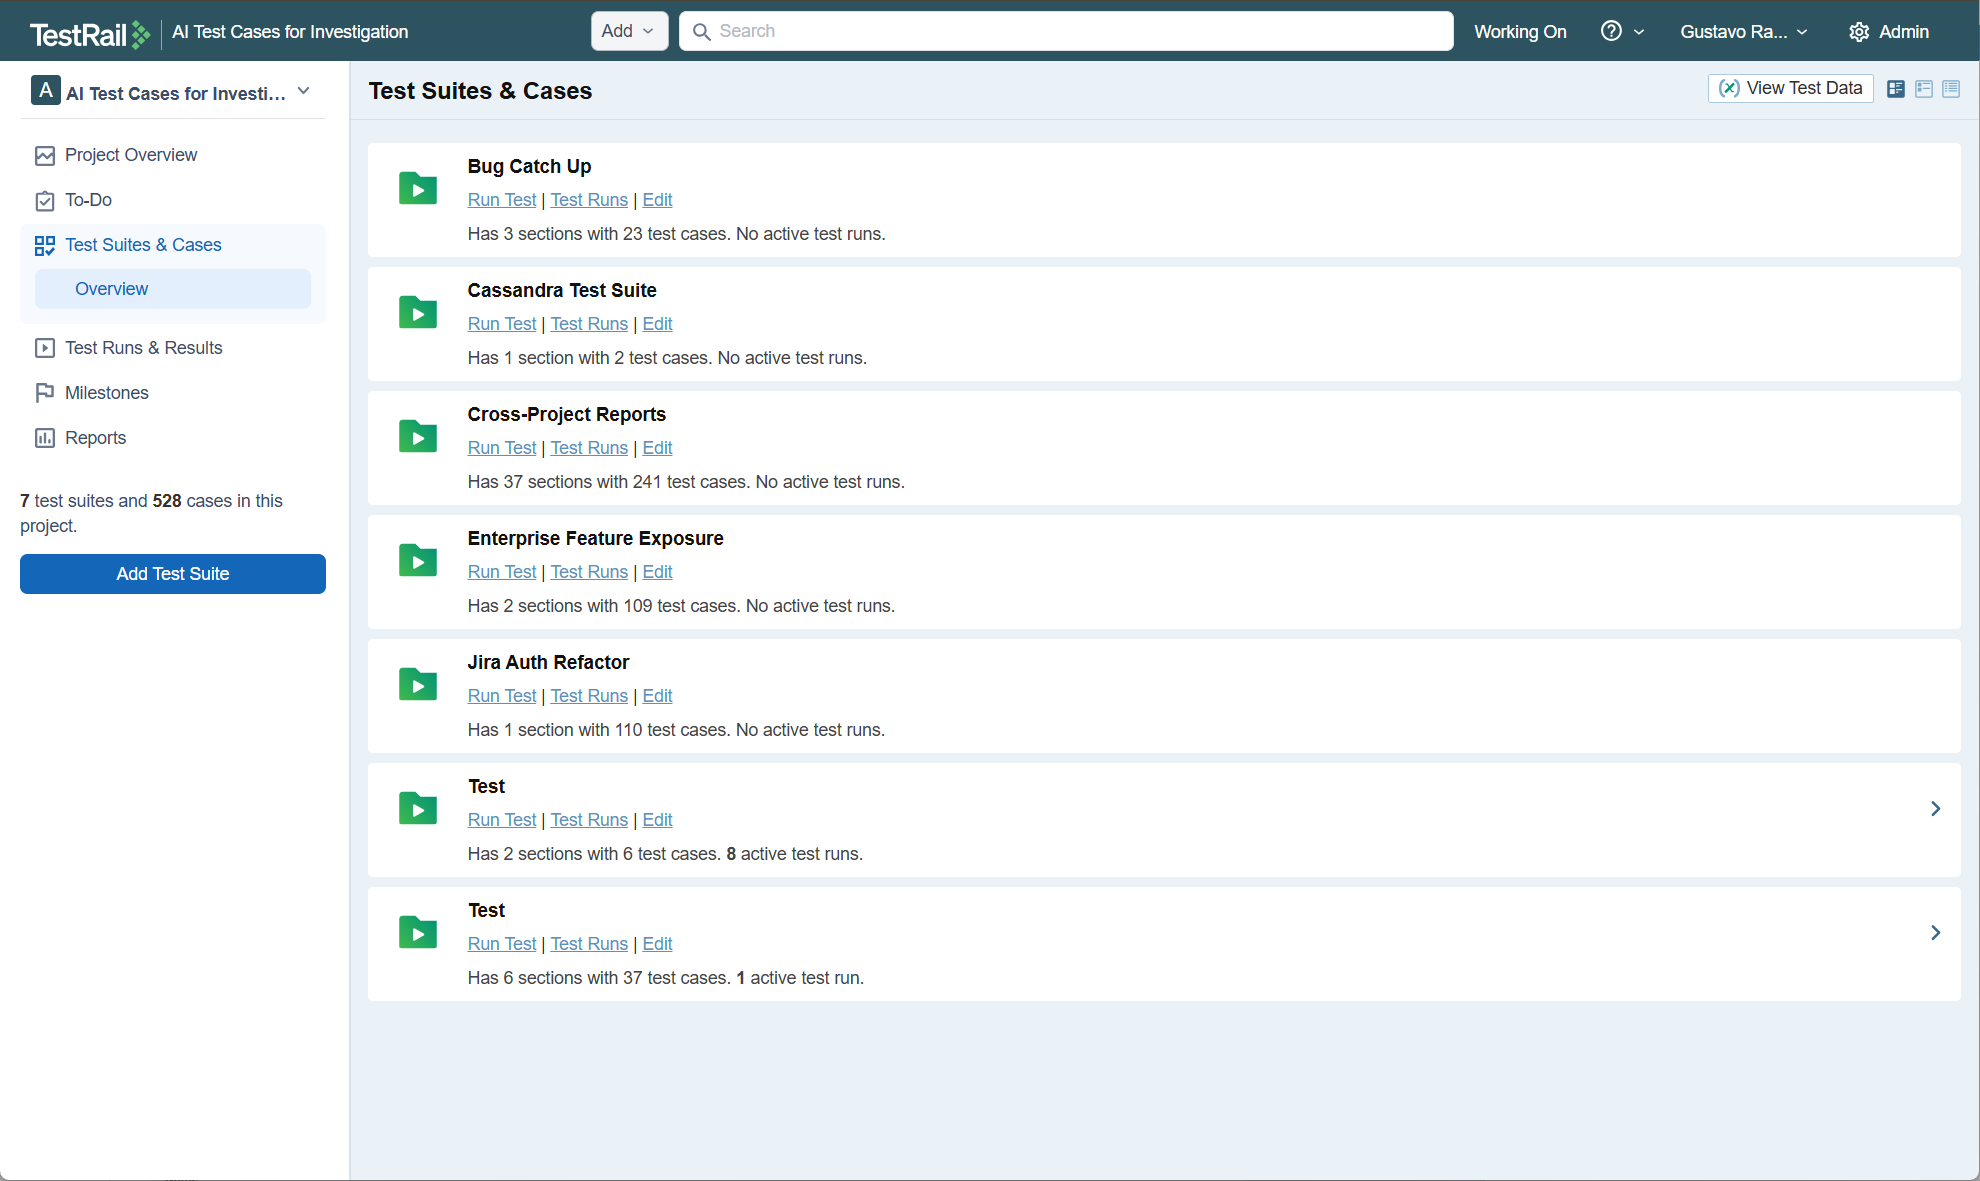The width and height of the screenshot is (1980, 1181).
Task: Open Project Overview in sidebar
Action: [x=130, y=155]
